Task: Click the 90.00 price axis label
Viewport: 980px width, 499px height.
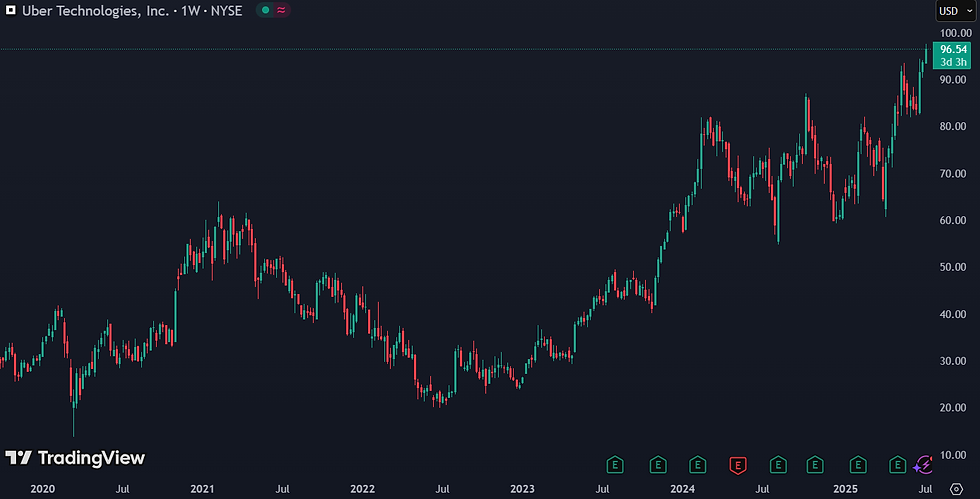Action: [x=952, y=79]
